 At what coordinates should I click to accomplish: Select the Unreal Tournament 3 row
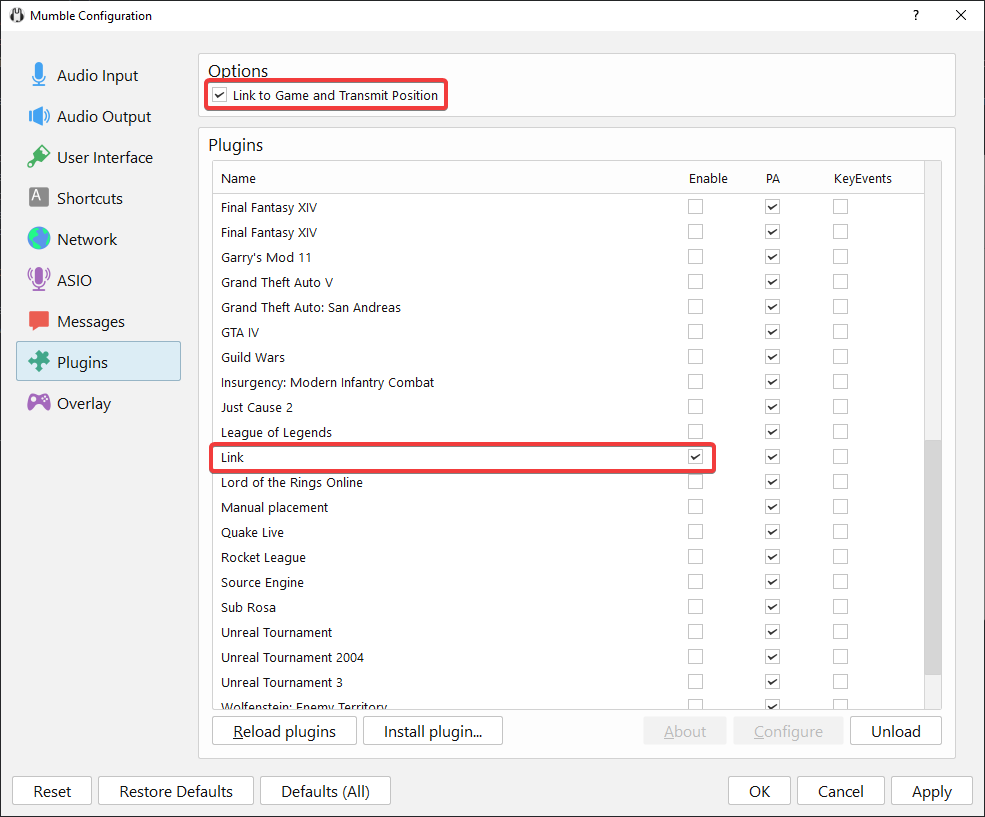click(568, 682)
